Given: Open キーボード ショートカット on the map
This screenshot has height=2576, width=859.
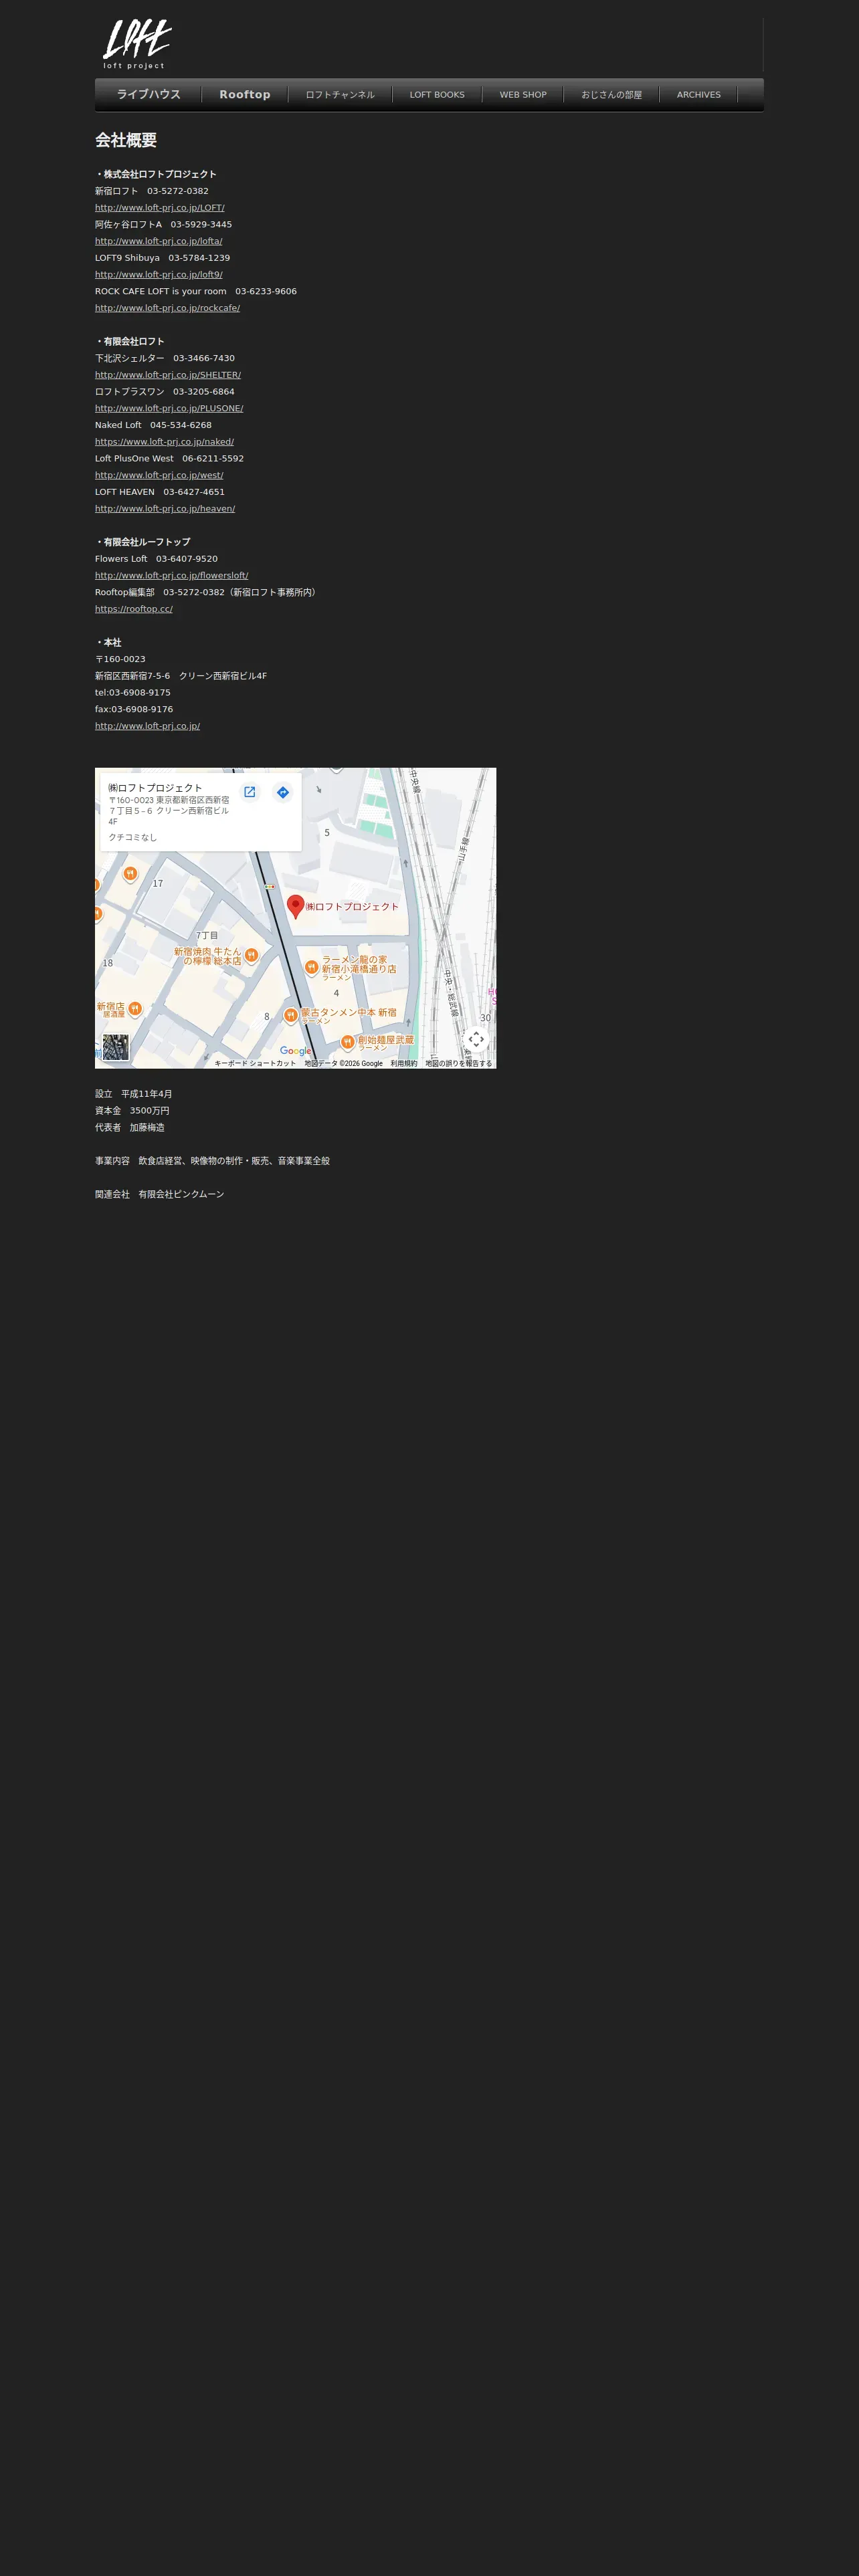Looking at the screenshot, I should point(255,1064).
